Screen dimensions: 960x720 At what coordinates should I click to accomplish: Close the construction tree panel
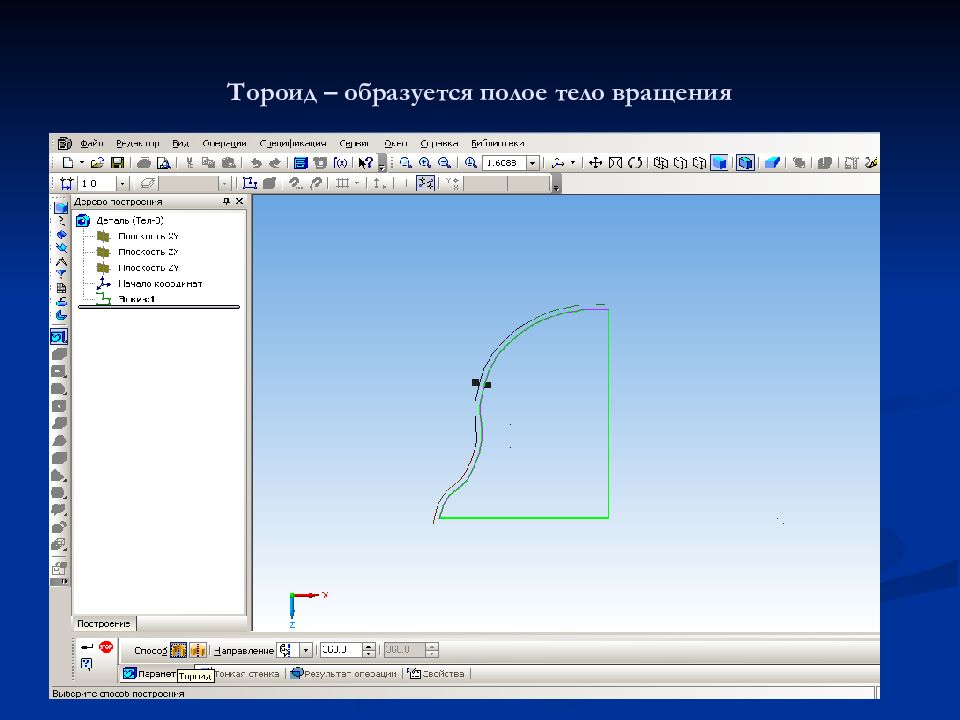click(239, 201)
